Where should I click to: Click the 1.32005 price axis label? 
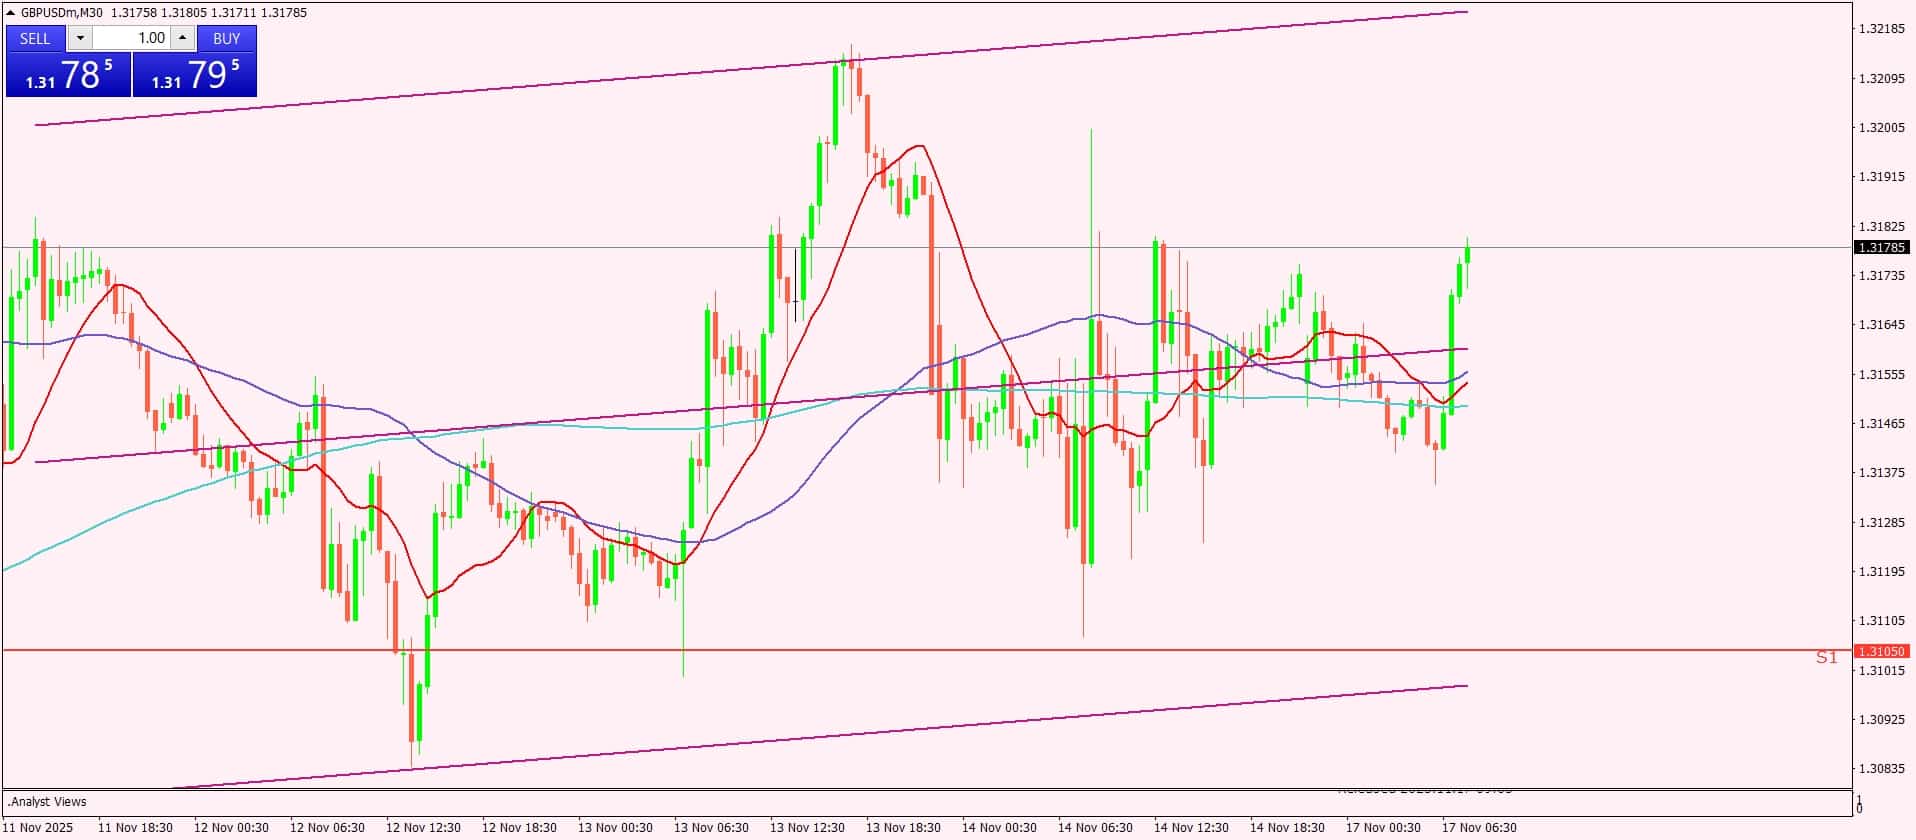[1881, 128]
